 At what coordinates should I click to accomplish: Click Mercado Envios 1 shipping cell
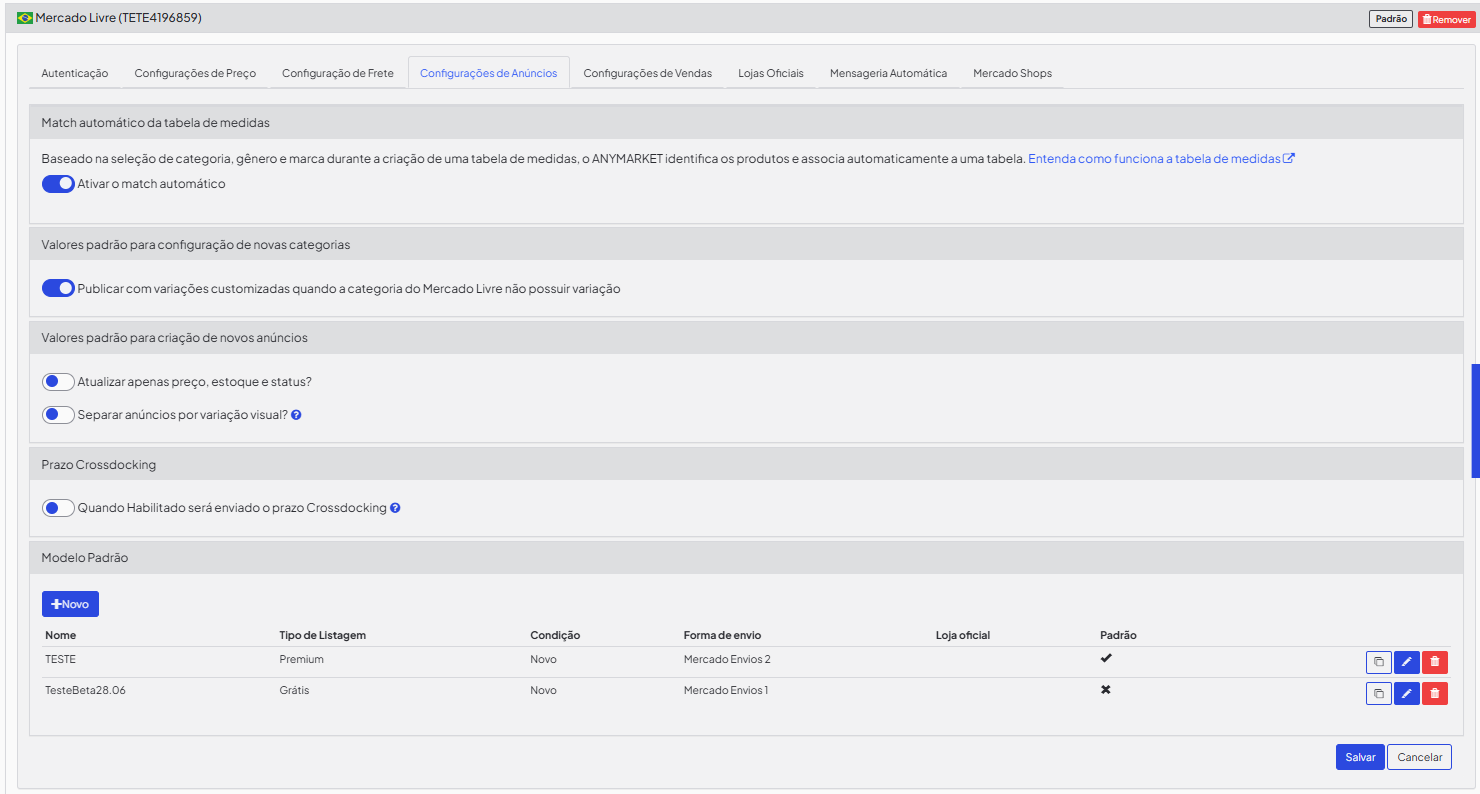726,690
